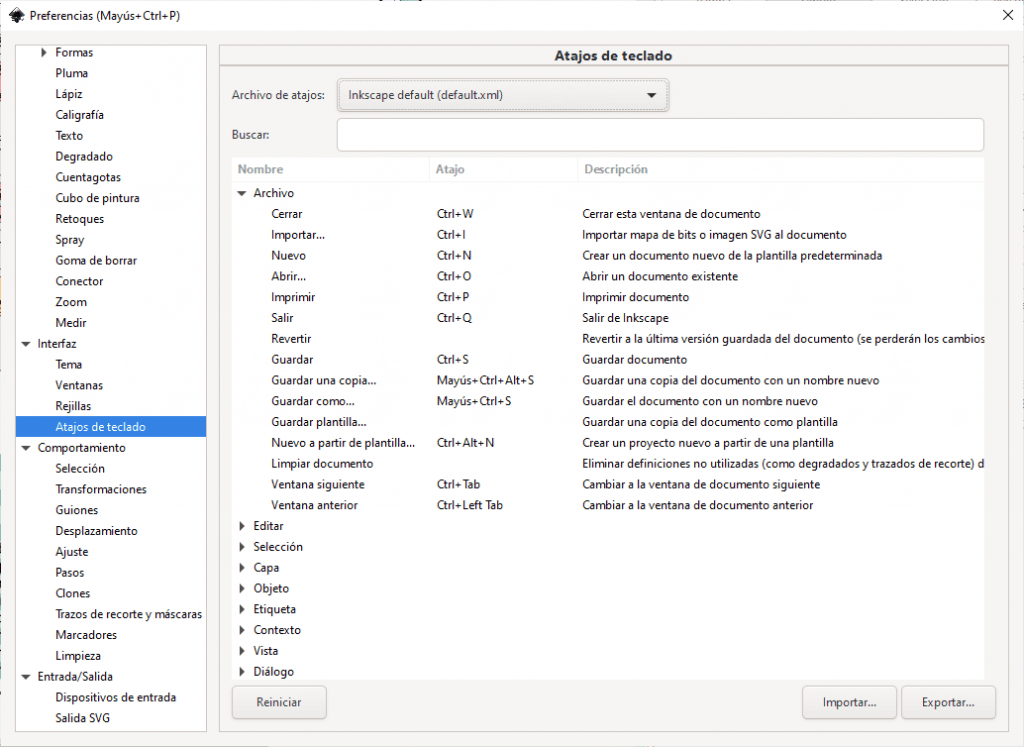This screenshot has height=747, width=1024.
Task: Select Degradado in the sidebar
Action: tap(84, 157)
